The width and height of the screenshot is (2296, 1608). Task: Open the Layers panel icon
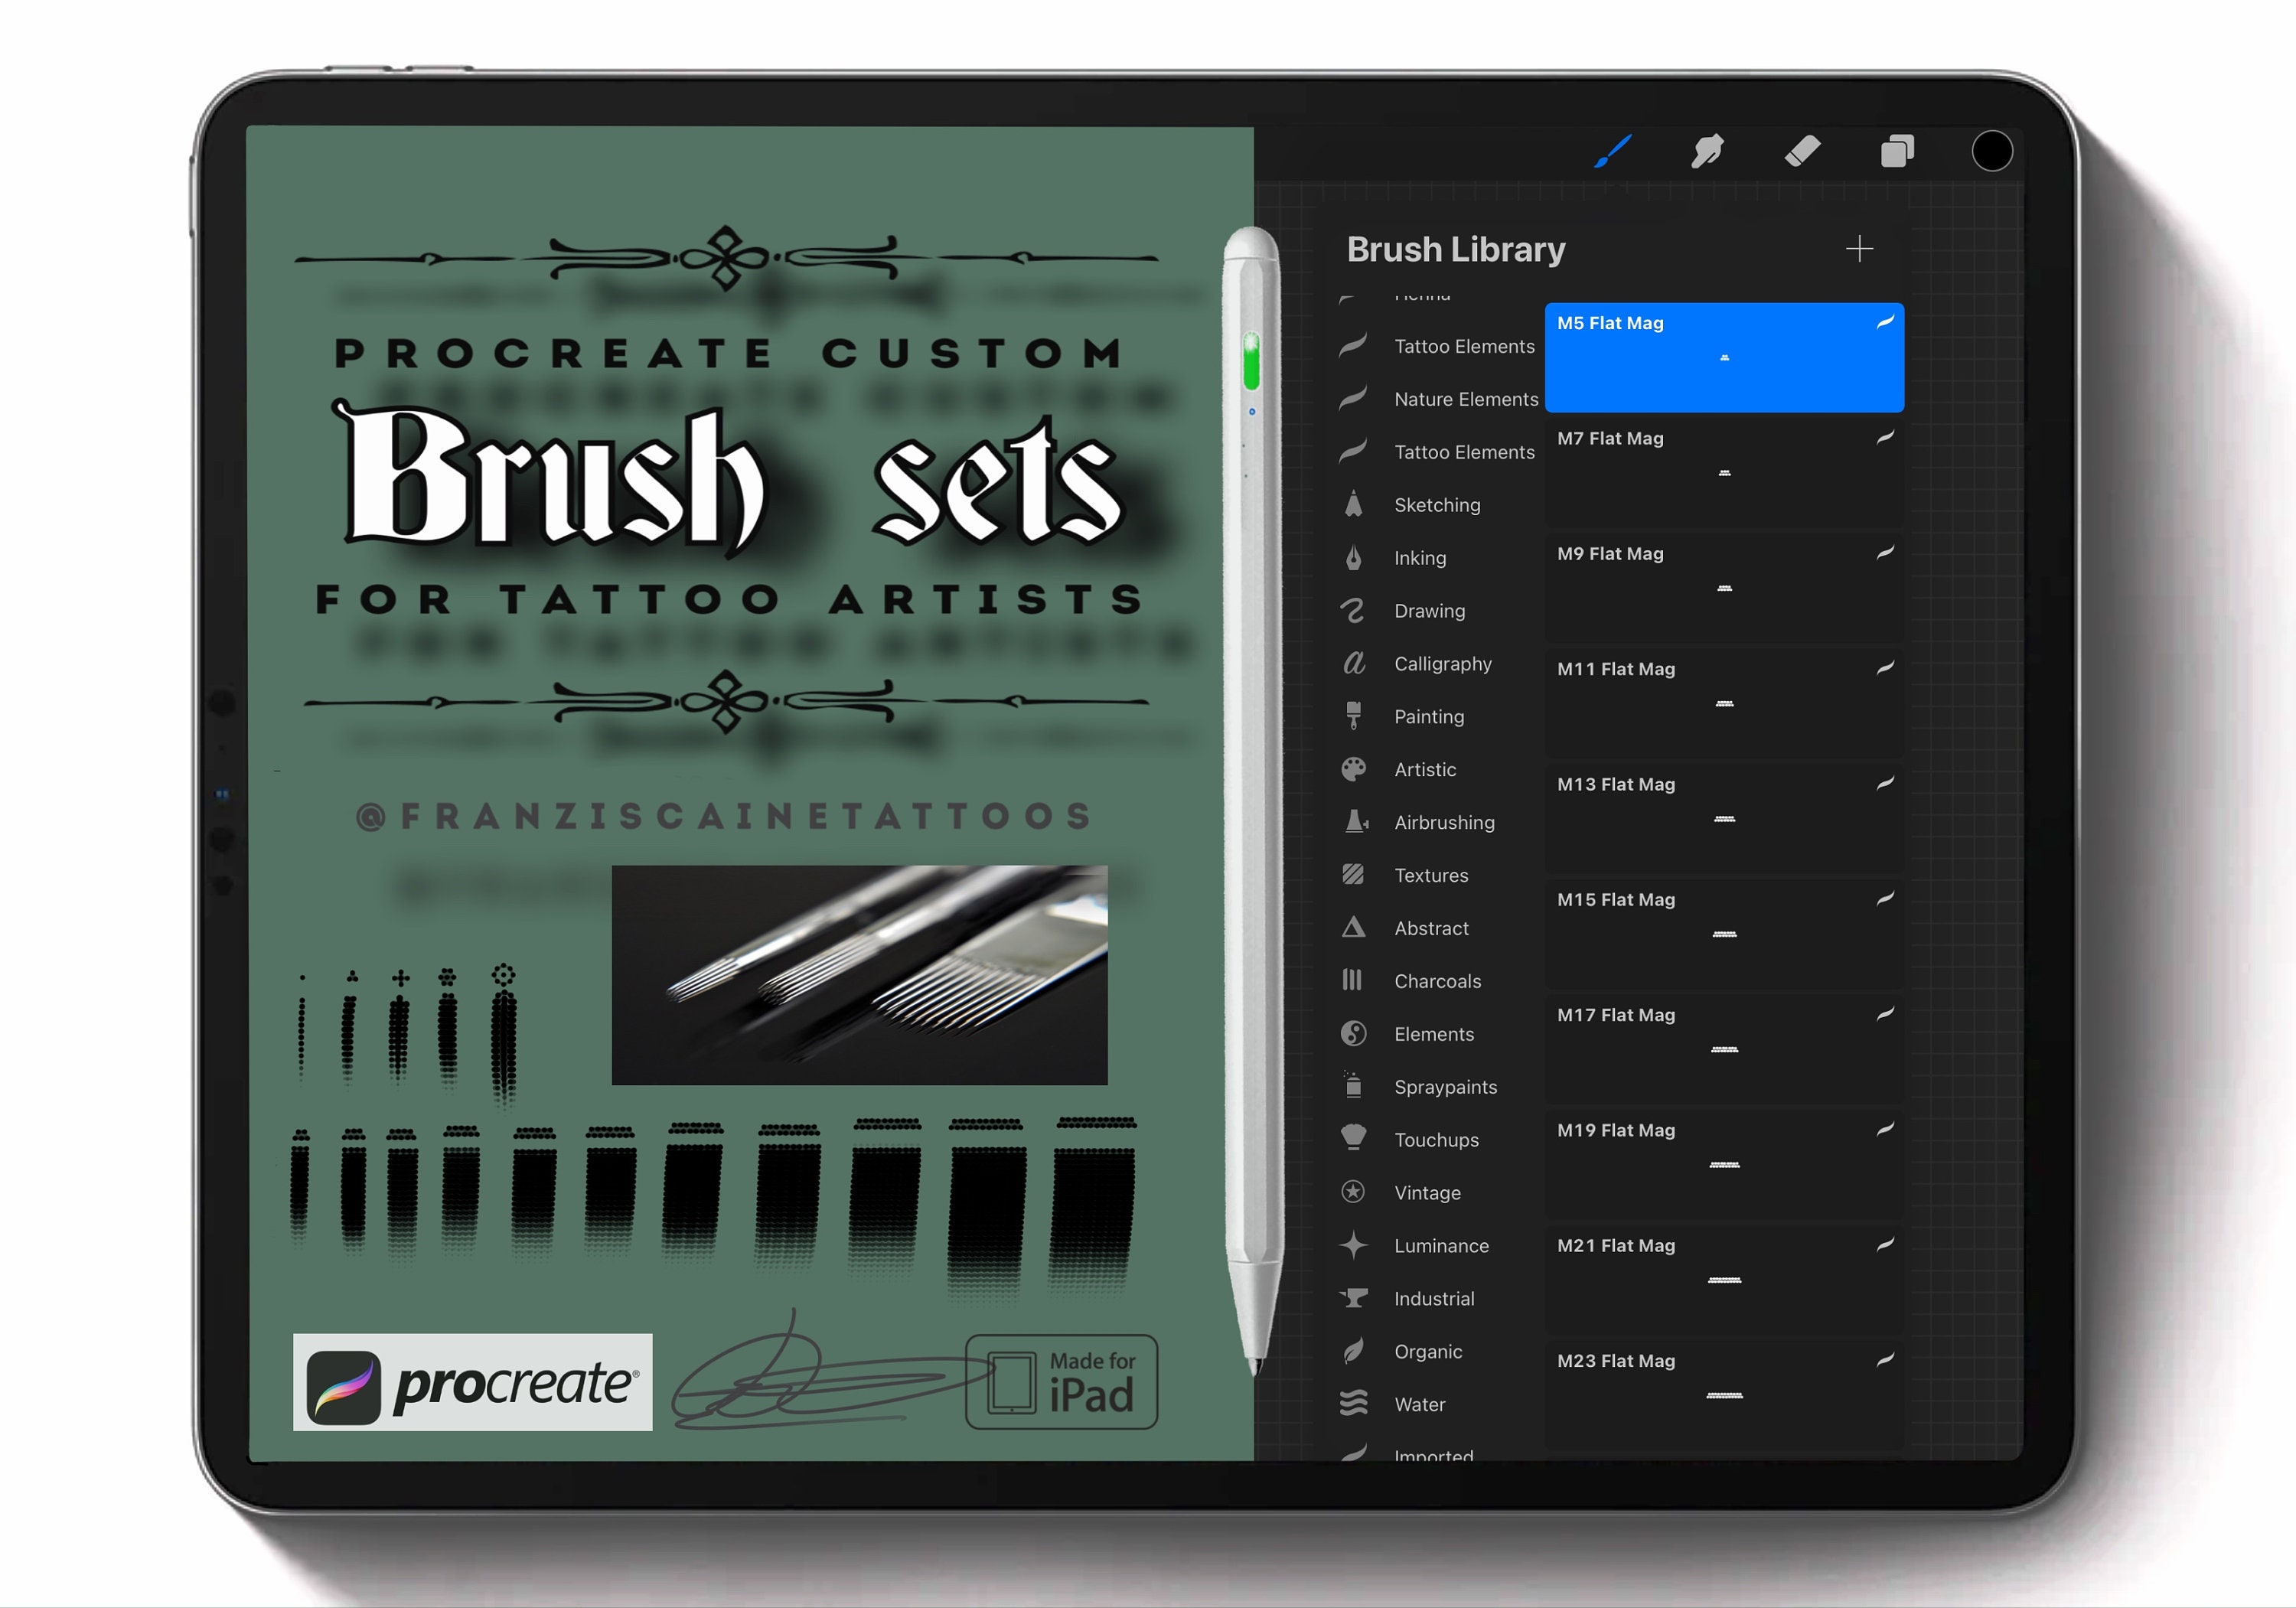(x=1897, y=152)
